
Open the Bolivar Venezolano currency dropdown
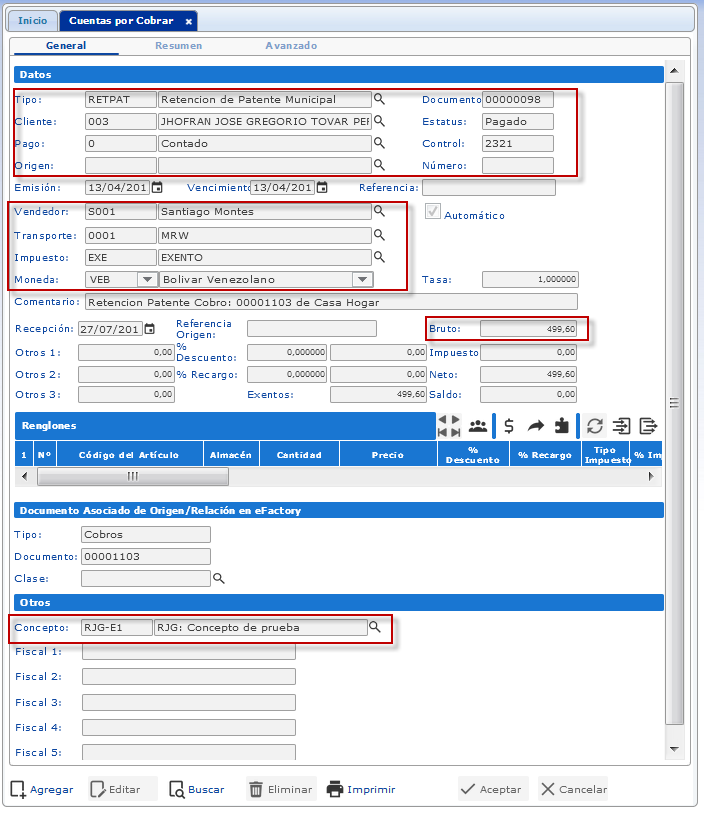pos(362,280)
